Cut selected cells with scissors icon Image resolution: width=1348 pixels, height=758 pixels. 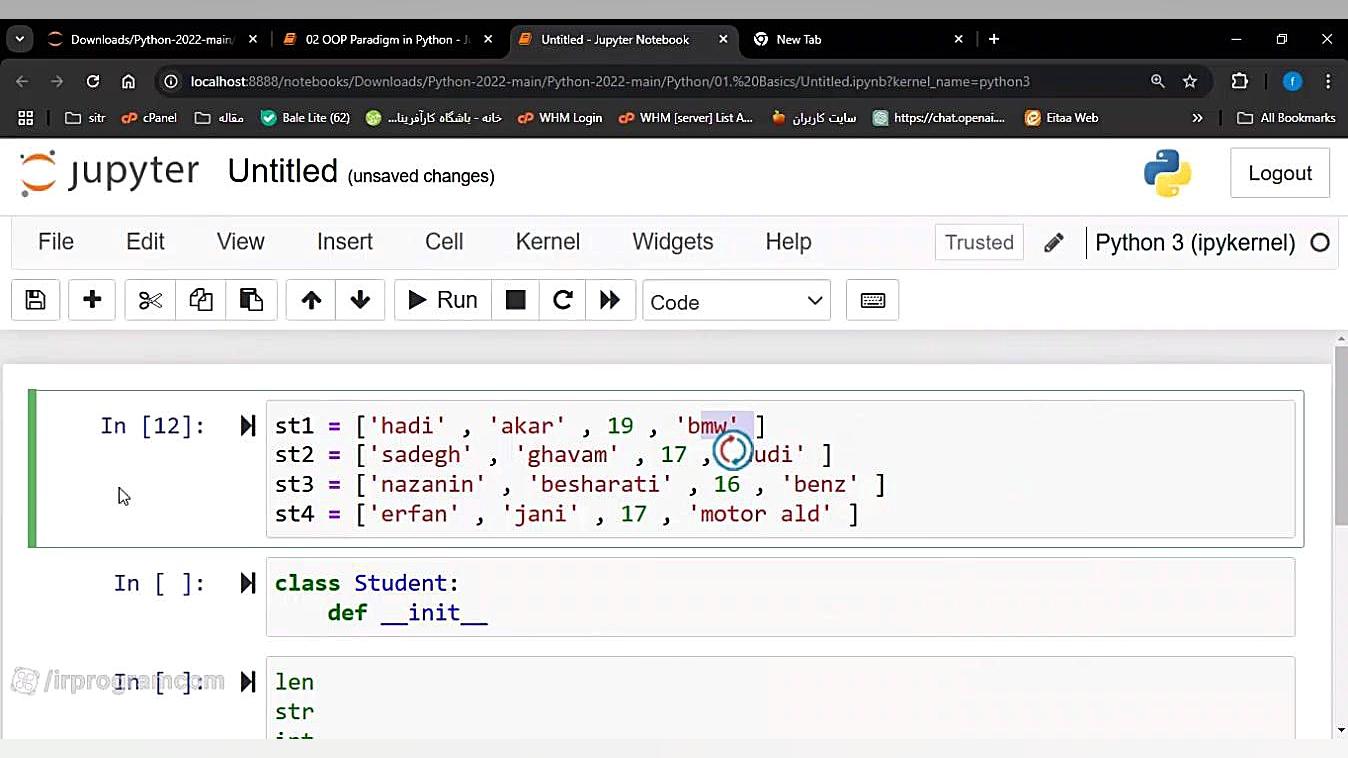pyautogui.click(x=150, y=300)
